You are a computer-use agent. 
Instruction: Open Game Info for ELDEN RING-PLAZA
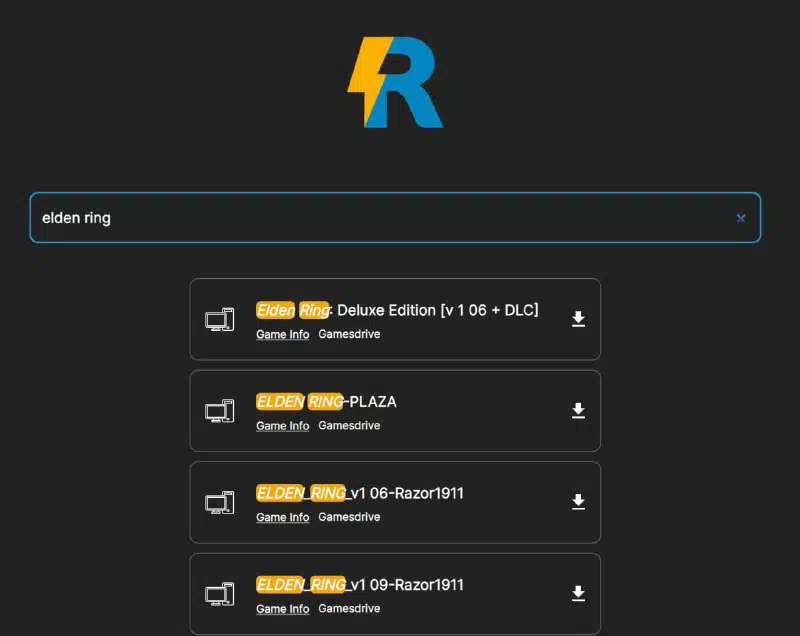click(x=283, y=426)
